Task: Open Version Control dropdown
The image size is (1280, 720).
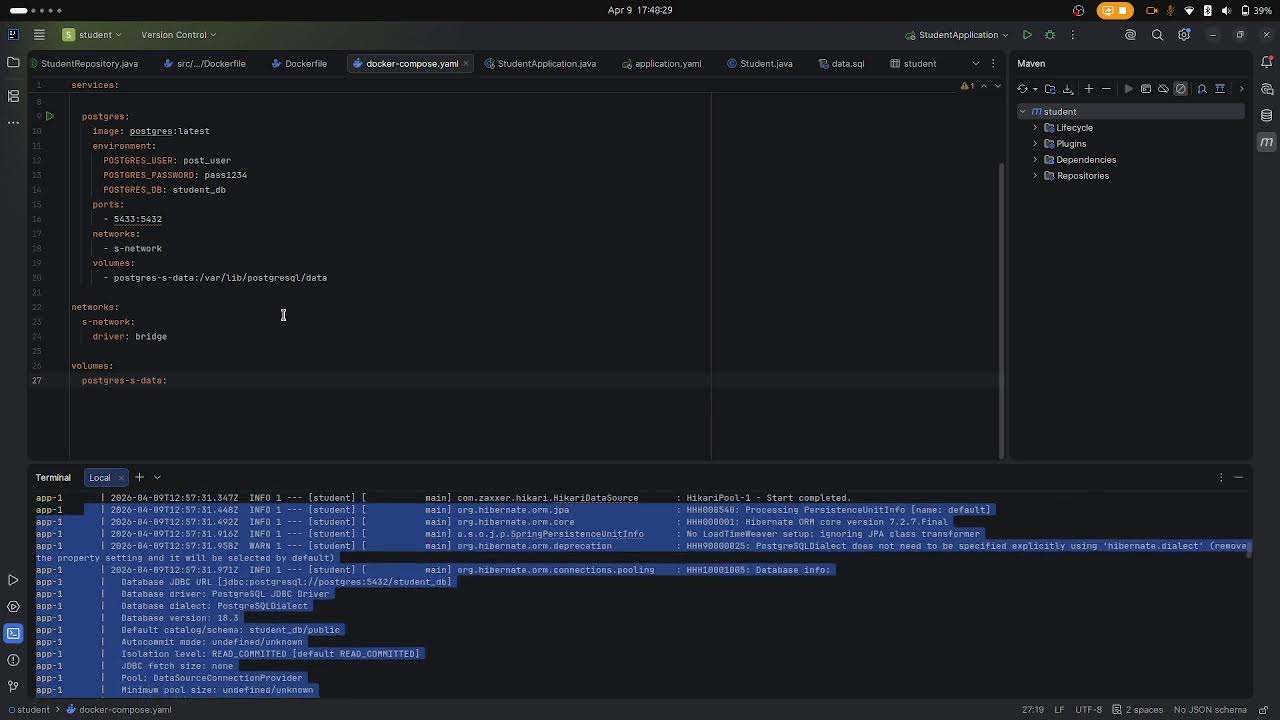Action: pyautogui.click(x=178, y=35)
